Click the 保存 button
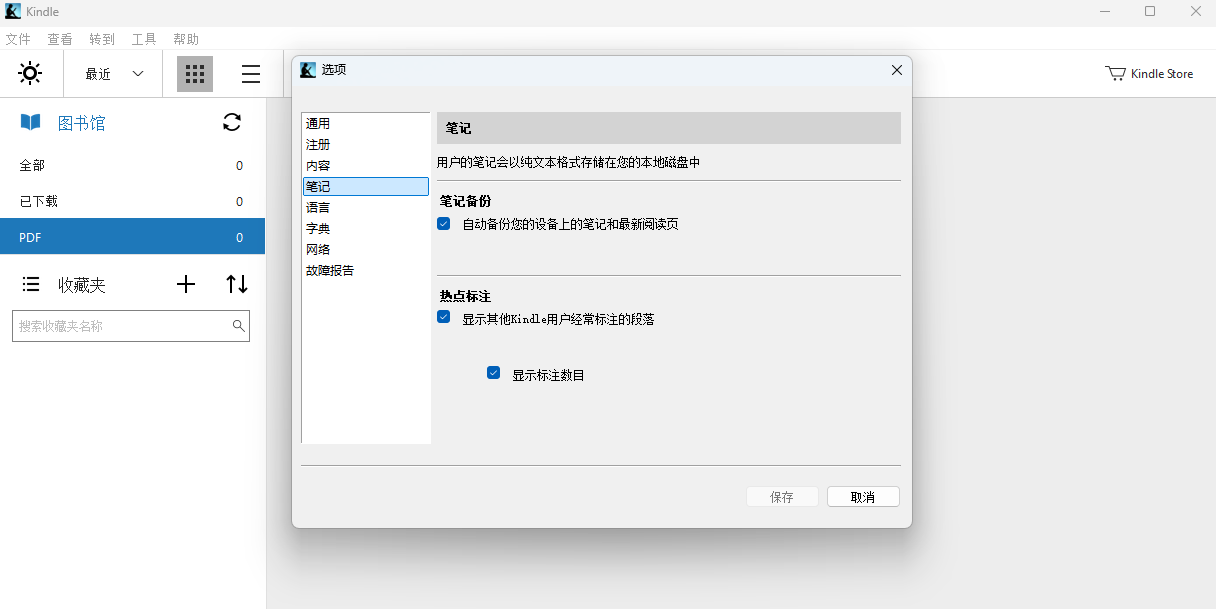Viewport: 1216px width, 609px height. tap(782, 496)
